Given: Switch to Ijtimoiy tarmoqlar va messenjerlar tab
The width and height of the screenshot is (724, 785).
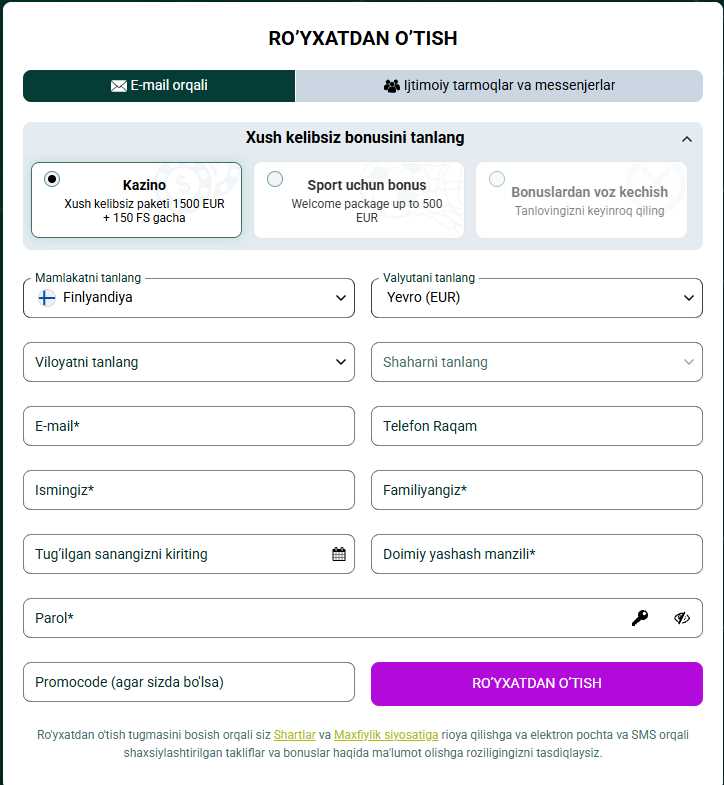Looking at the screenshot, I should tap(499, 86).
